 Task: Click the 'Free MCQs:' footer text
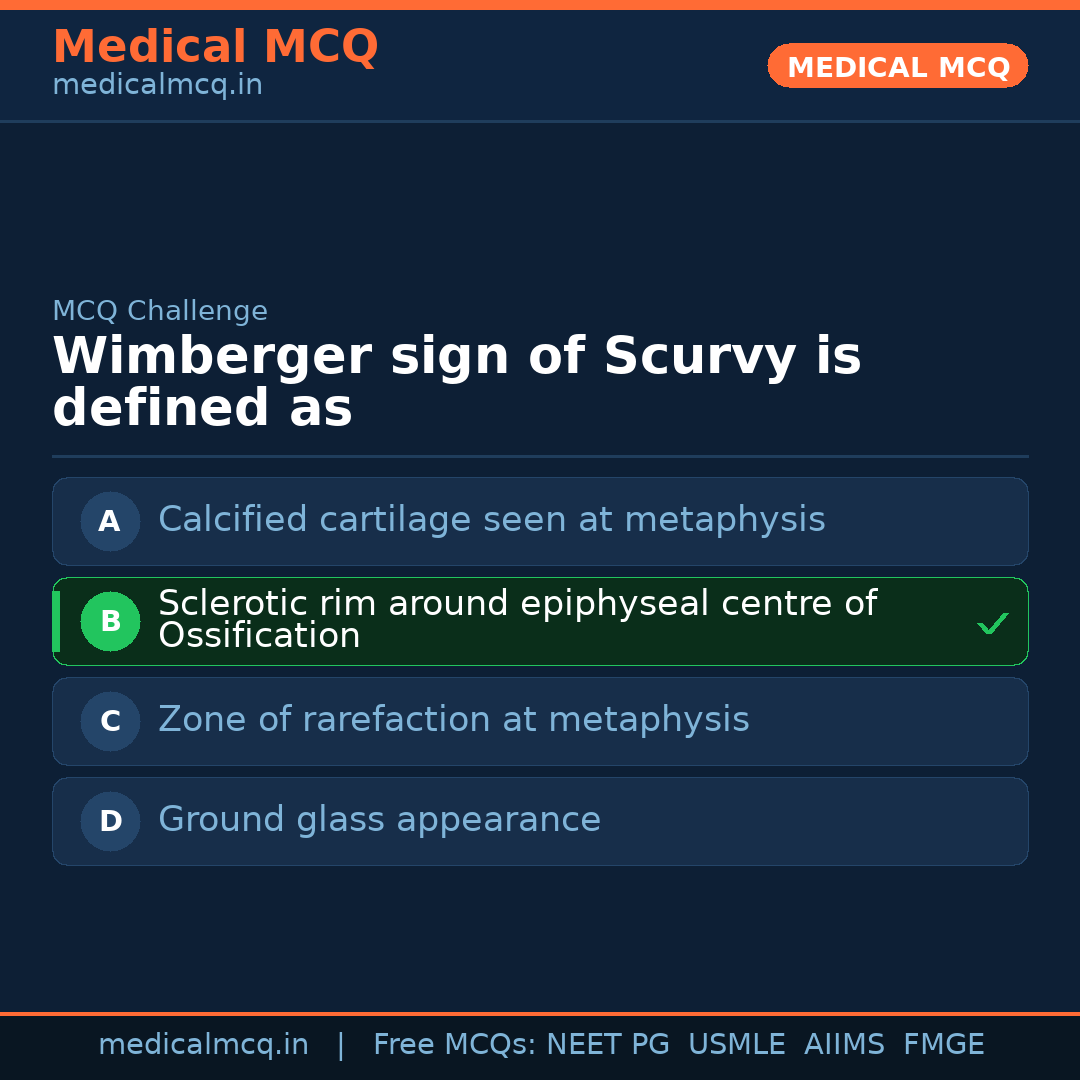[454, 1045]
